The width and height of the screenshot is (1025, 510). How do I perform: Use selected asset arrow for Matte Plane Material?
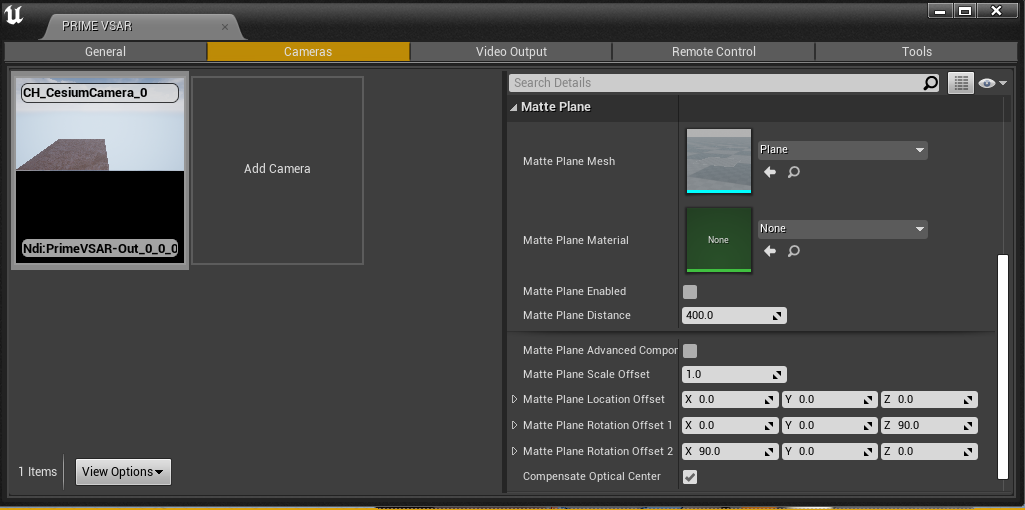tap(770, 251)
